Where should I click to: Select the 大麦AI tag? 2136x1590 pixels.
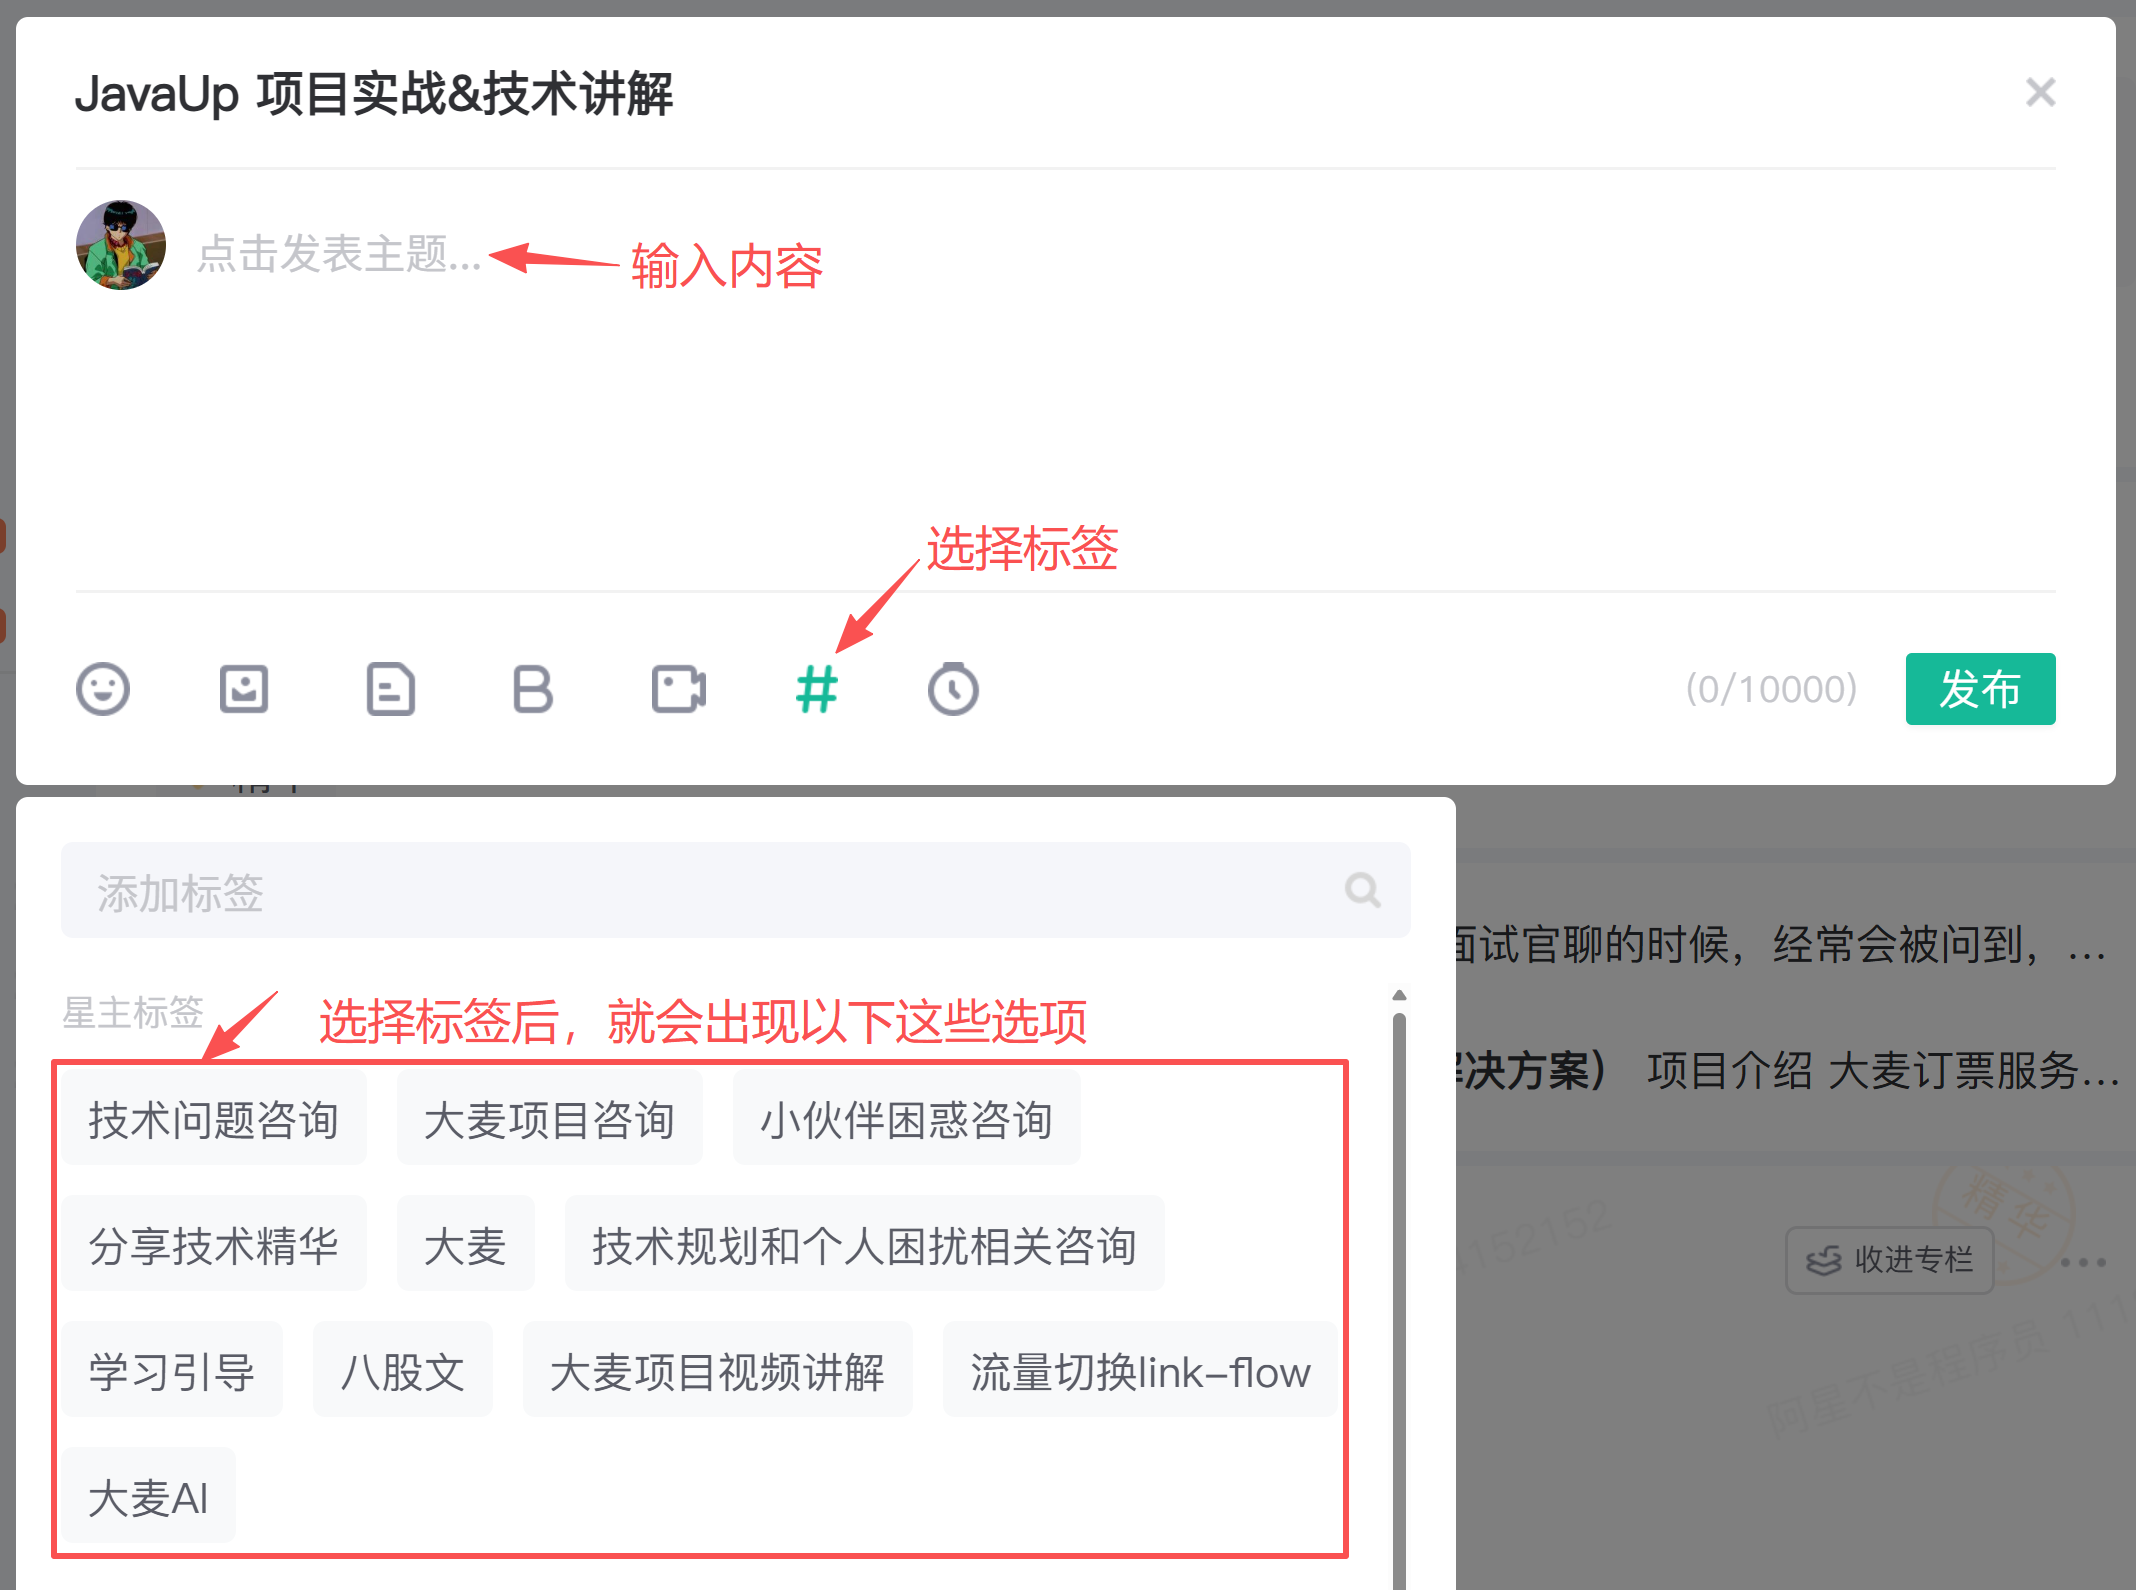[x=149, y=1497]
